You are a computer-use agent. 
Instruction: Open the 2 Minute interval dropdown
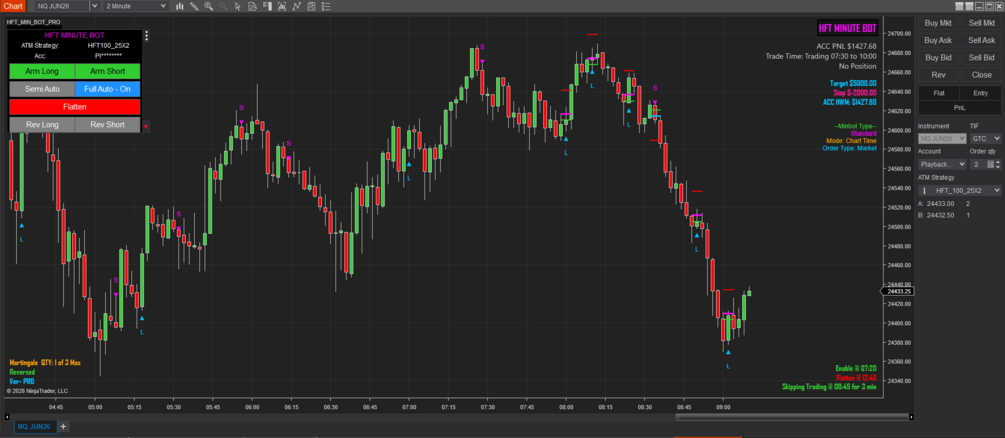[x=135, y=6]
